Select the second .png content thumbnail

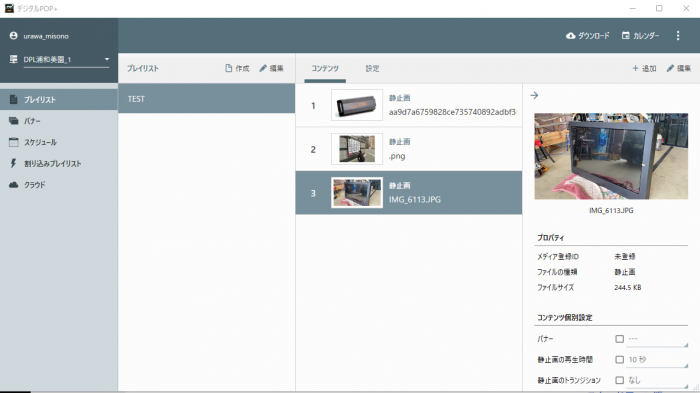pyautogui.click(x=357, y=149)
